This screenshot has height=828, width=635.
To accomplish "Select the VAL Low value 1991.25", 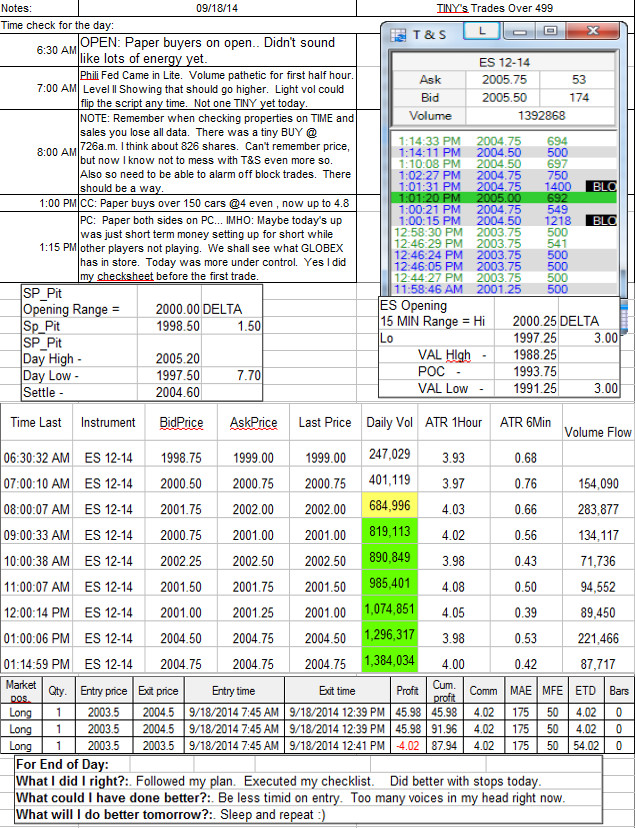I will (526, 388).
